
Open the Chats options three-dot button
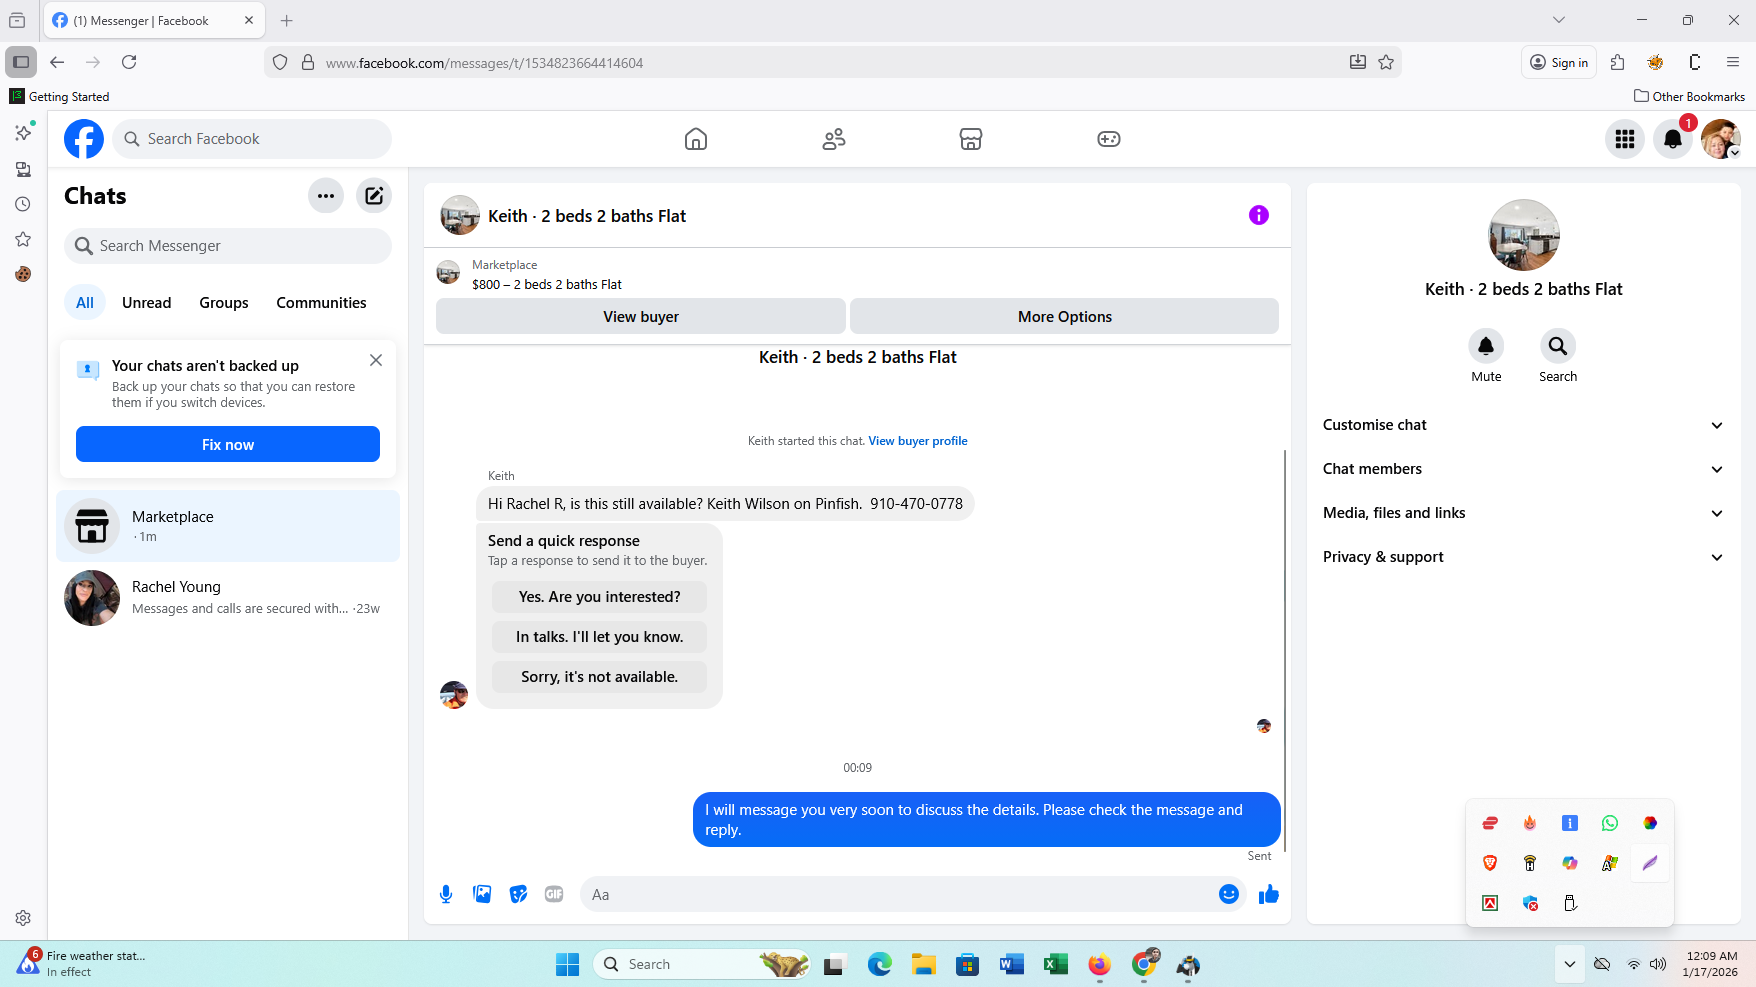(x=326, y=196)
